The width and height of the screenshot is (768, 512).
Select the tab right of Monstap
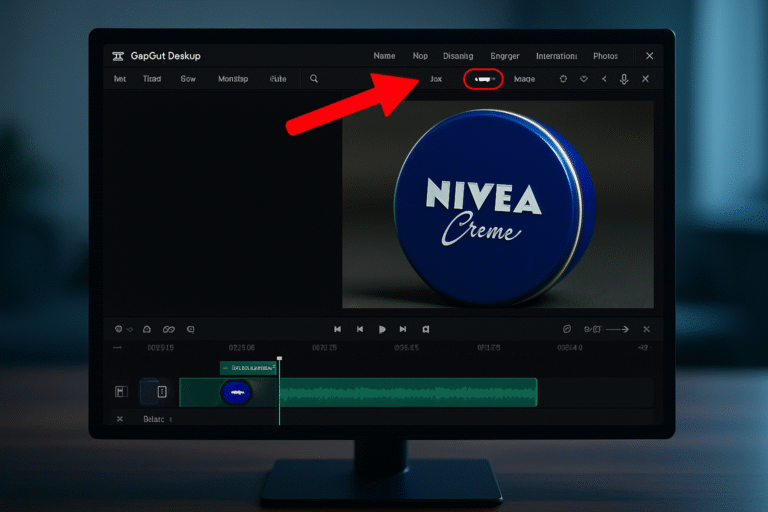coord(278,79)
